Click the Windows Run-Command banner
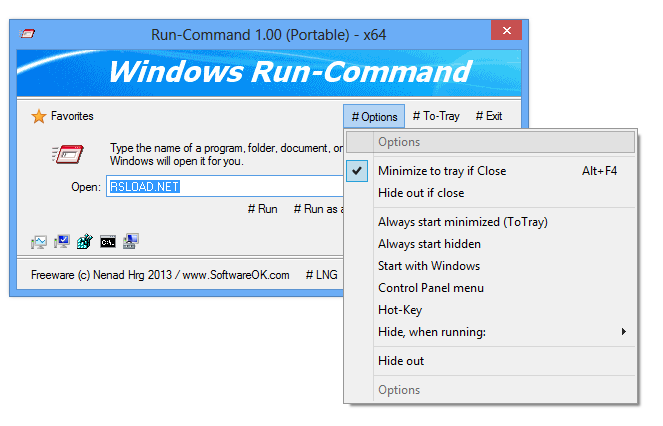663x426 pixels. click(x=269, y=73)
